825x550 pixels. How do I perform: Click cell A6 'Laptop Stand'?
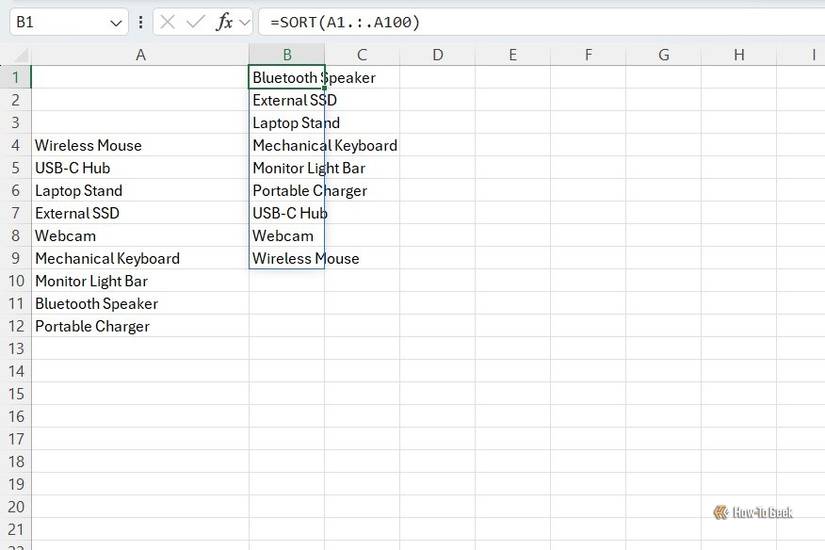point(140,191)
